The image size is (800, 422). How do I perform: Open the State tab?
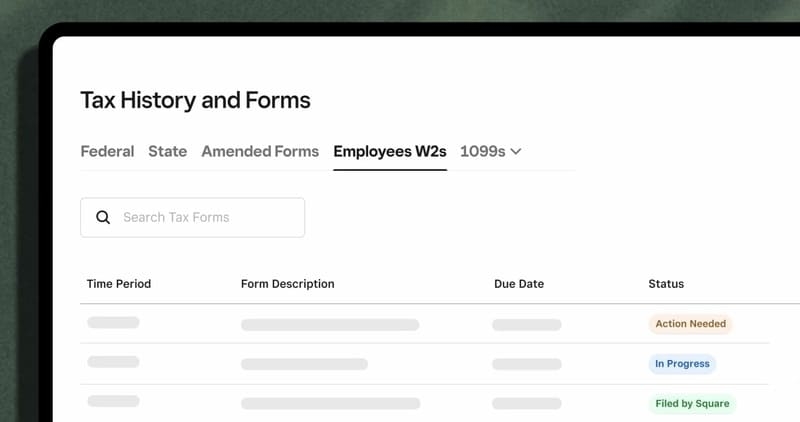point(167,152)
